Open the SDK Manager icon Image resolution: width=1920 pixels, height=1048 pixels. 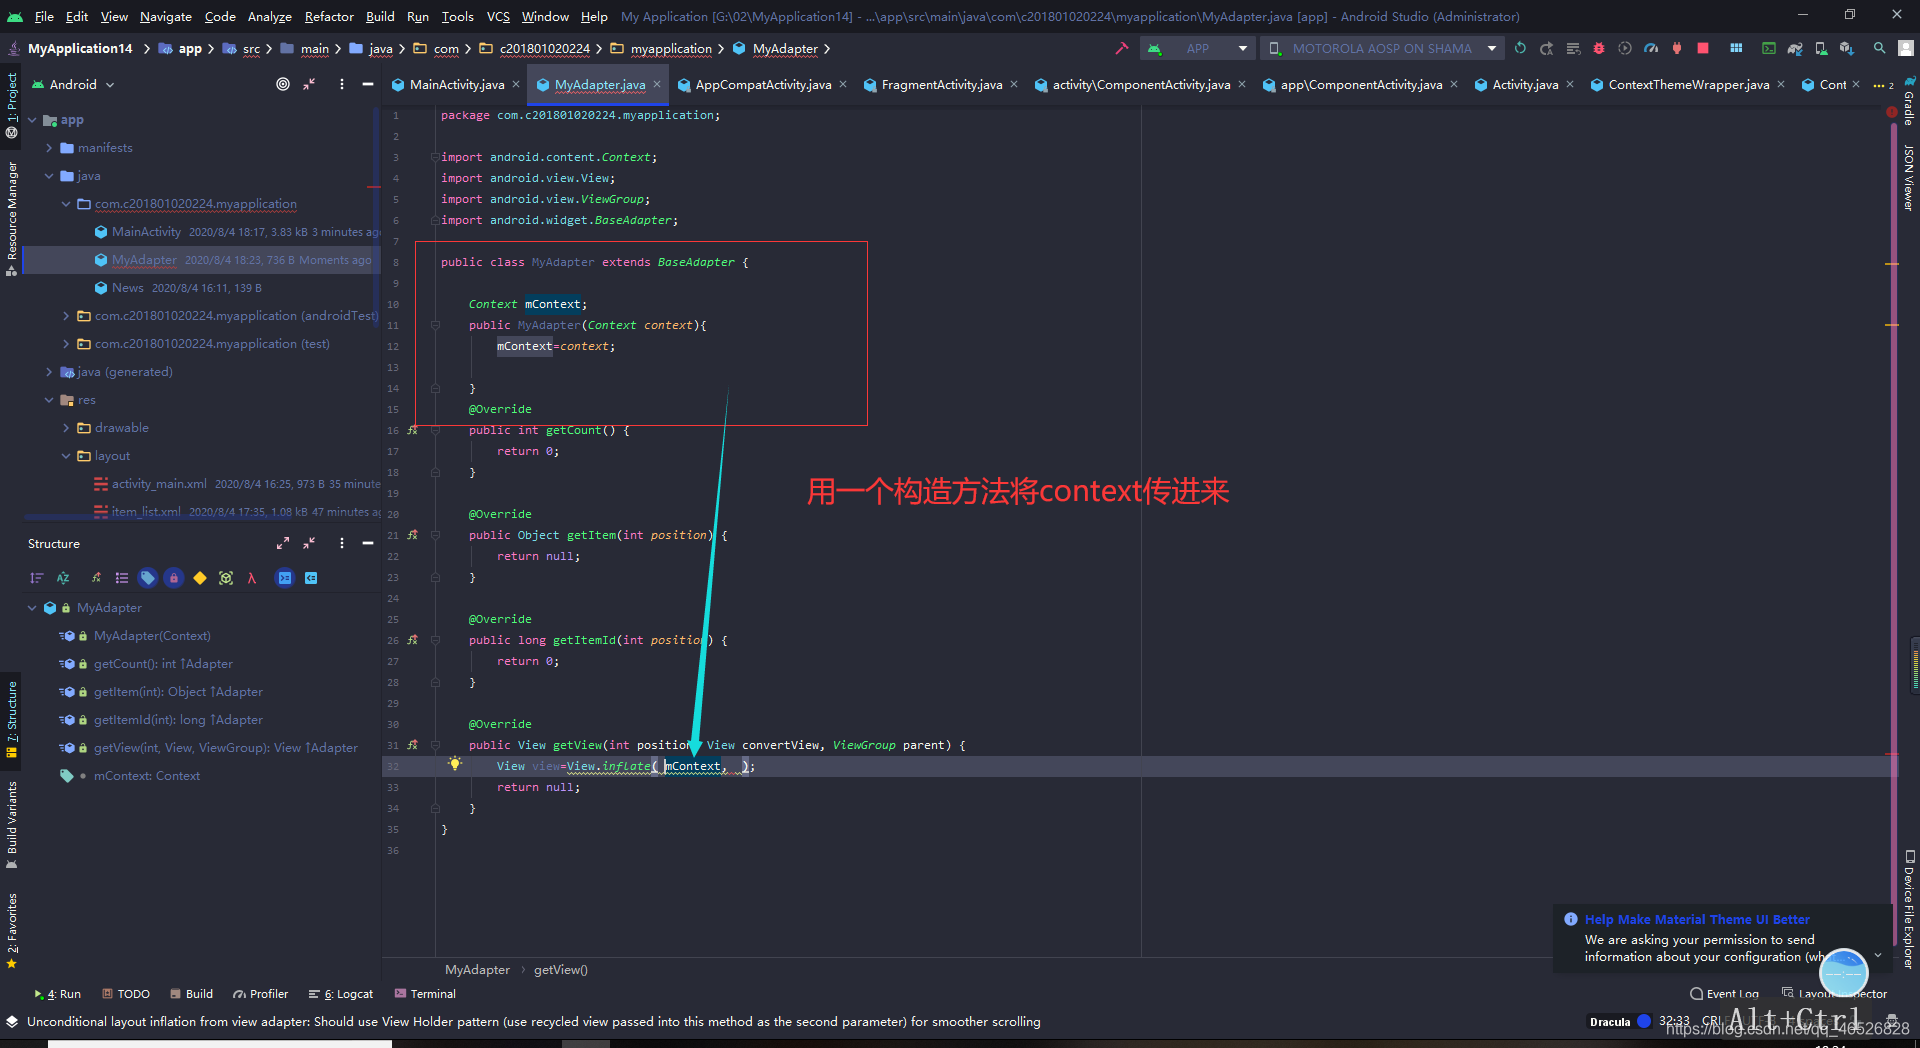point(1846,48)
